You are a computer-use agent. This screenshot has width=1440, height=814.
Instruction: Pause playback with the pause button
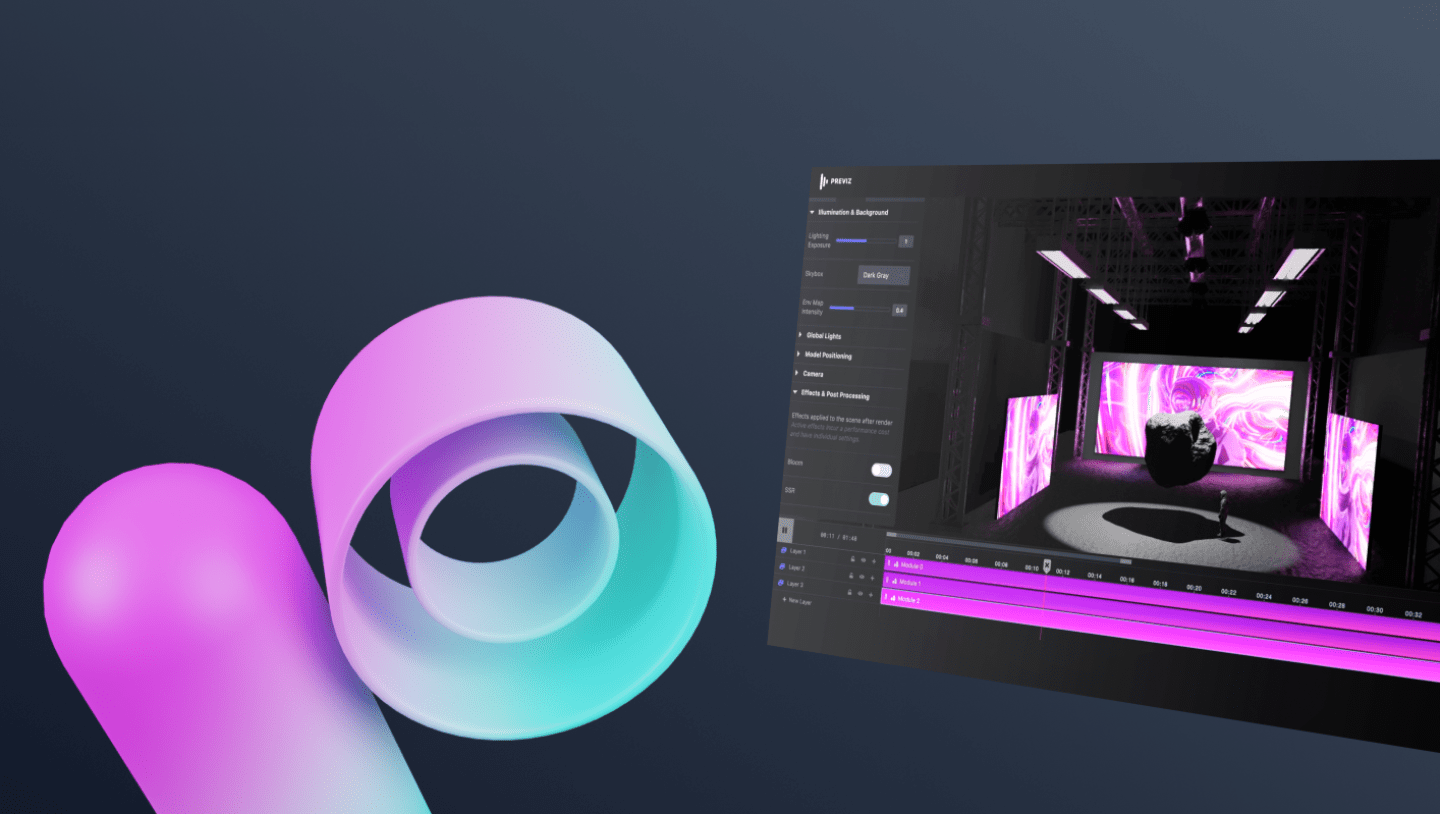click(x=785, y=531)
